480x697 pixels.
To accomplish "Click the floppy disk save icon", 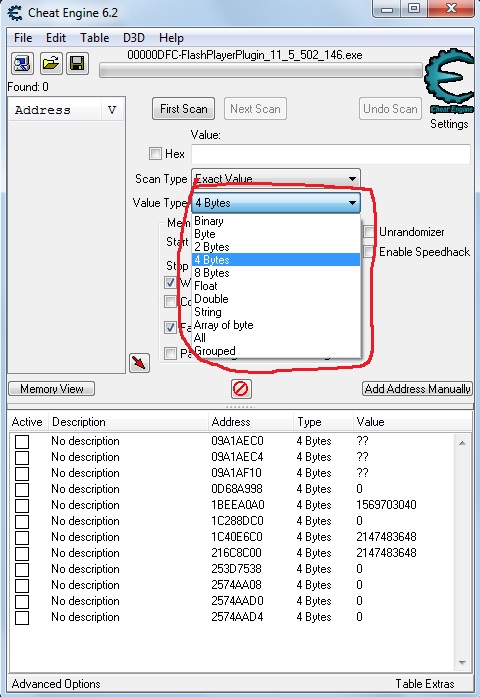I will [x=77, y=63].
